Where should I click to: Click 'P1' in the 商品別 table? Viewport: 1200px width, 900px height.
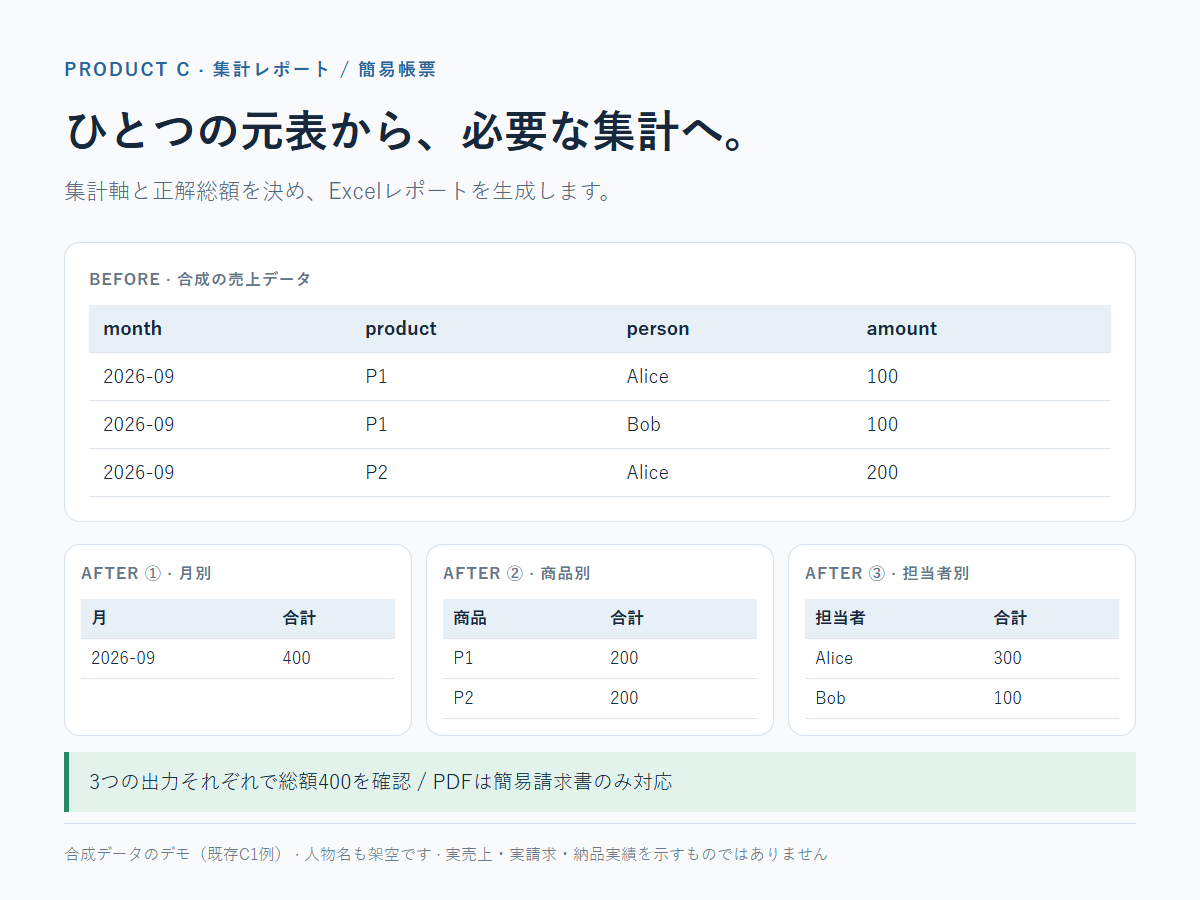click(463, 658)
